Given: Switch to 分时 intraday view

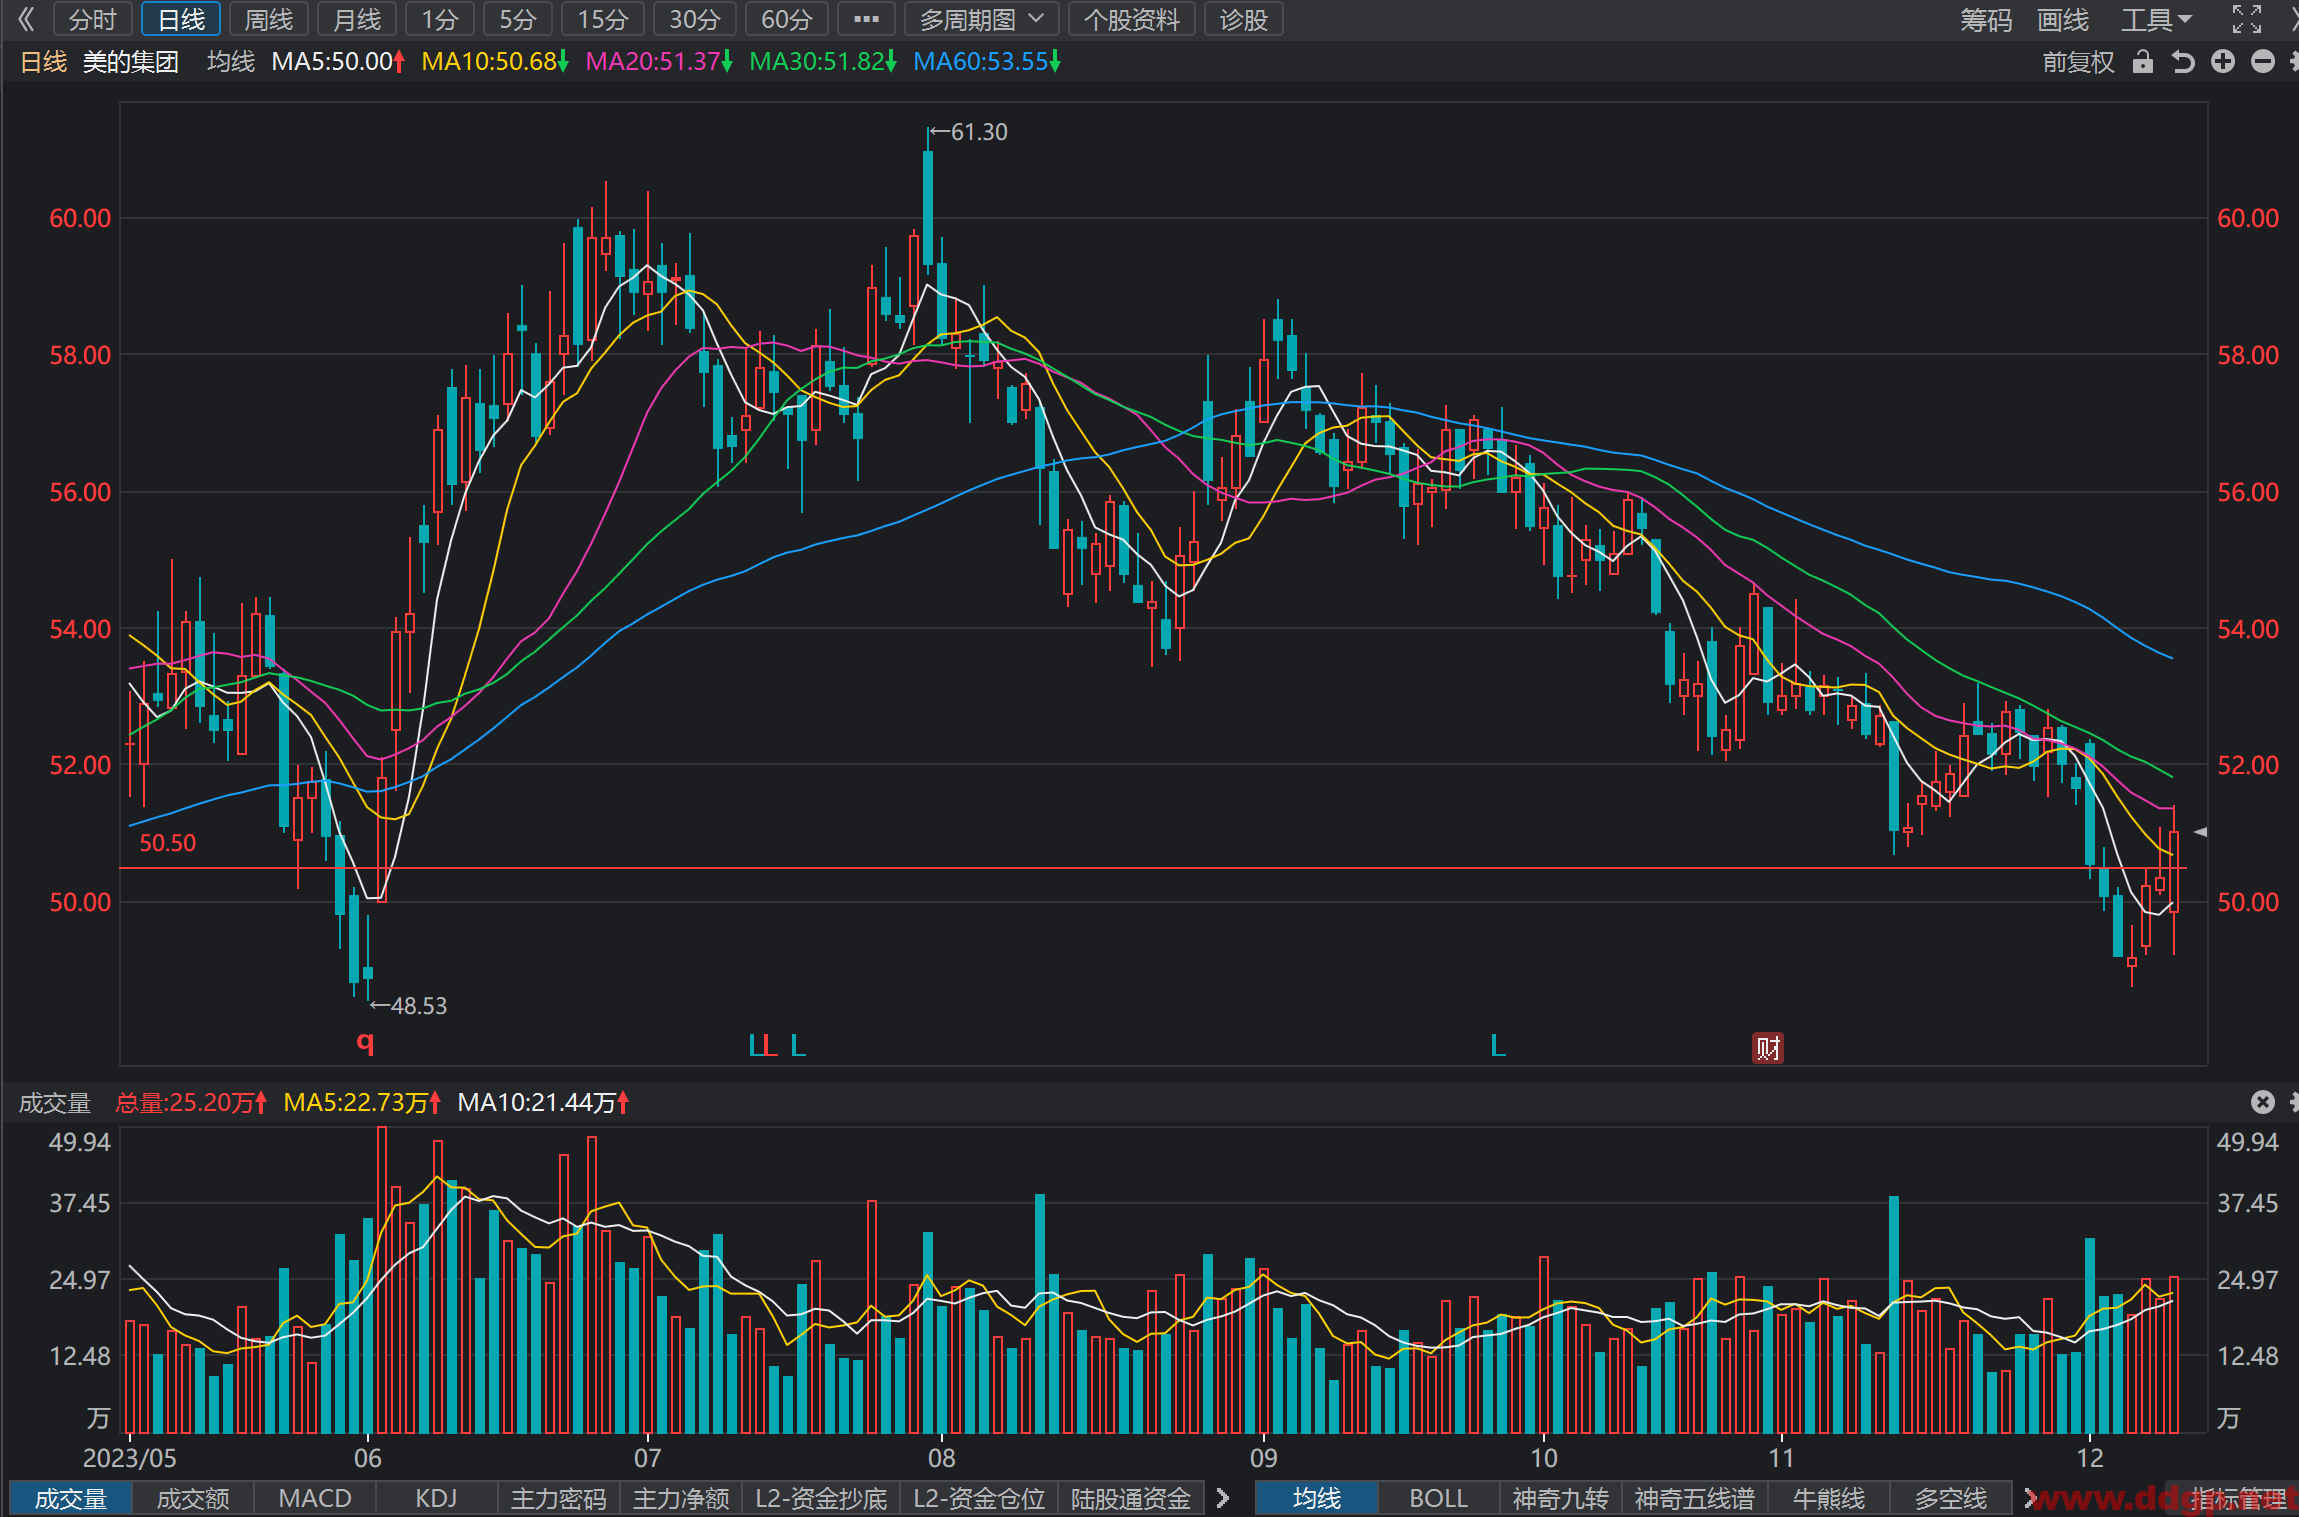Looking at the screenshot, I should tap(92, 19).
